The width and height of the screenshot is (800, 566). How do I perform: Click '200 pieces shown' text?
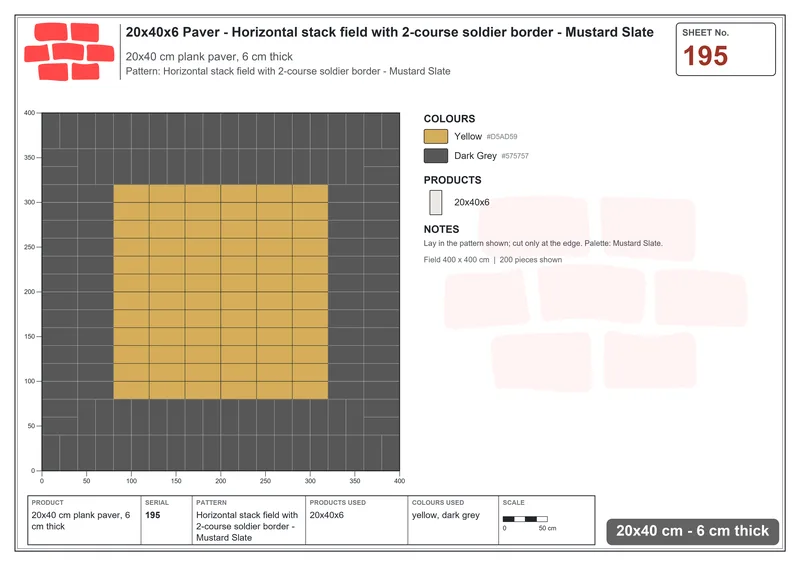pyautogui.click(x=531, y=260)
